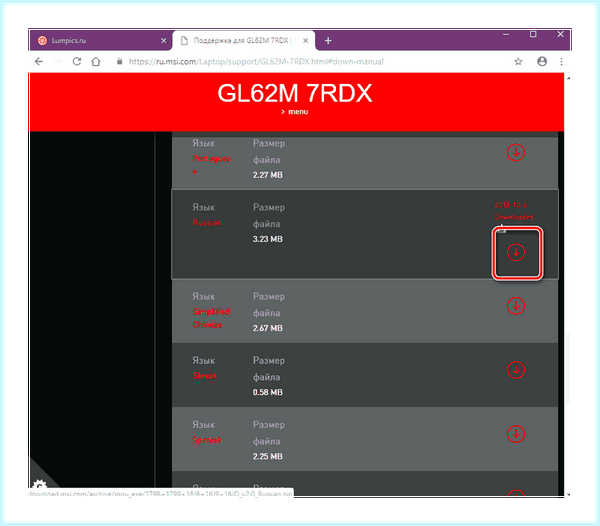
Task: Select the GL62M 7RDX support tab
Action: (x=244, y=41)
